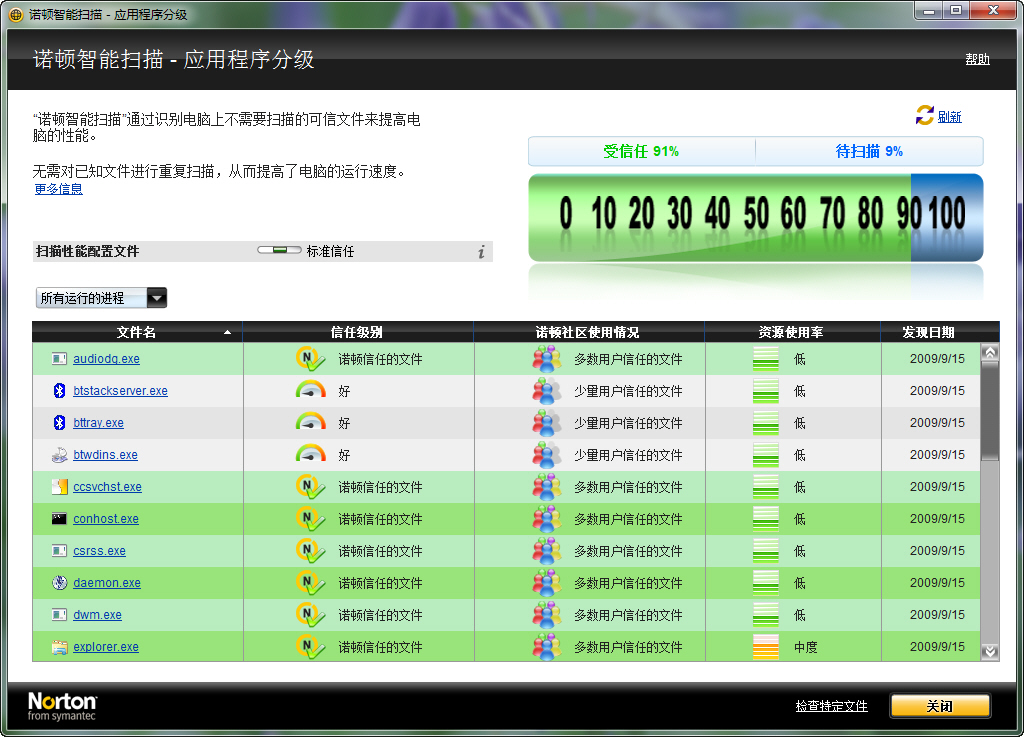Click resource usage bar icon for audiodg.exe

point(765,359)
